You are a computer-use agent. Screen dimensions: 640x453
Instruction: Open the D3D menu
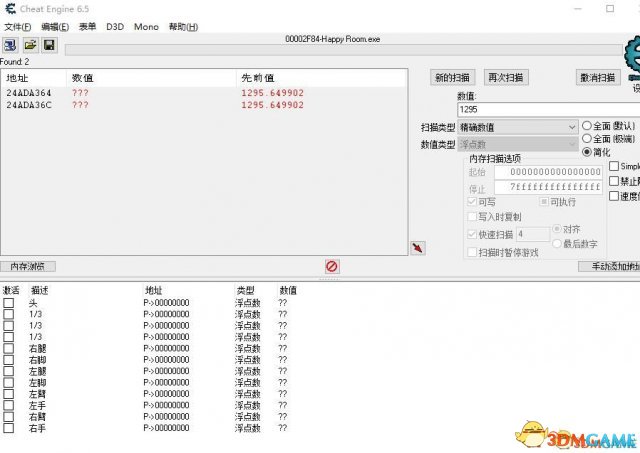115,27
